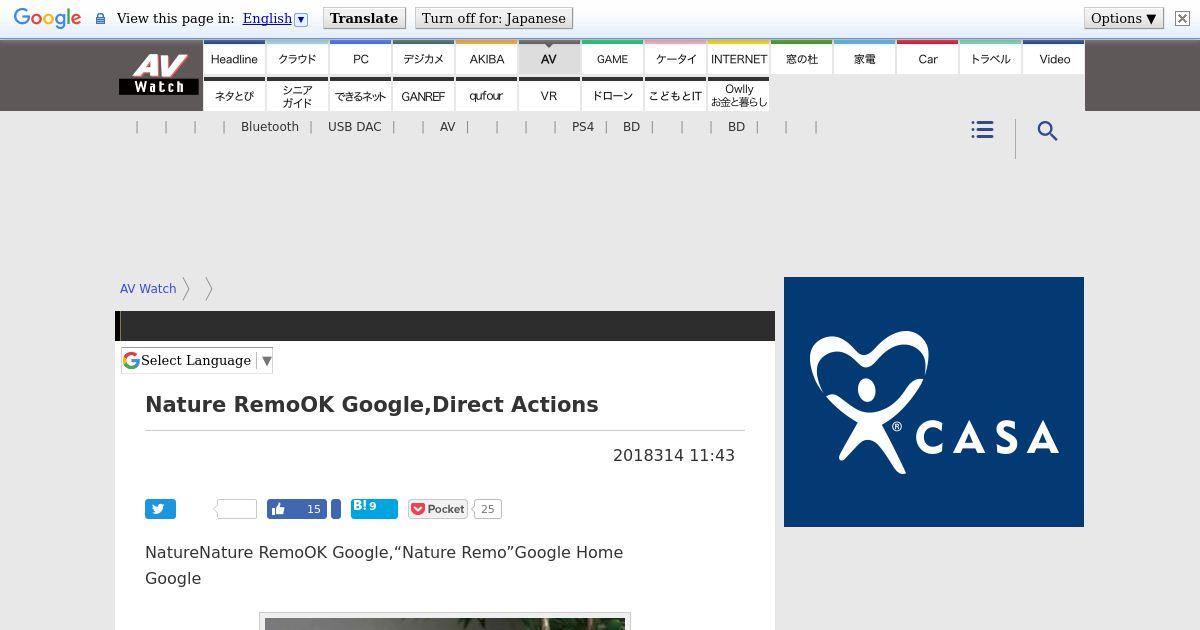Click the date text 2018314 11:43
The image size is (1200, 630).
[x=674, y=455]
